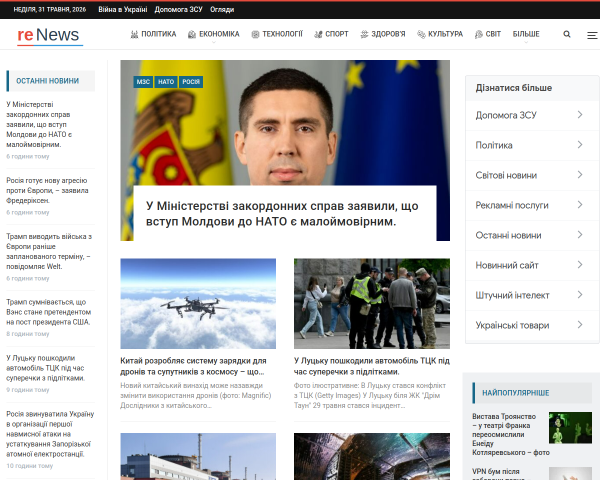600x480 pixels.
Task: Click the Культура menu icon
Action: [x=421, y=34]
